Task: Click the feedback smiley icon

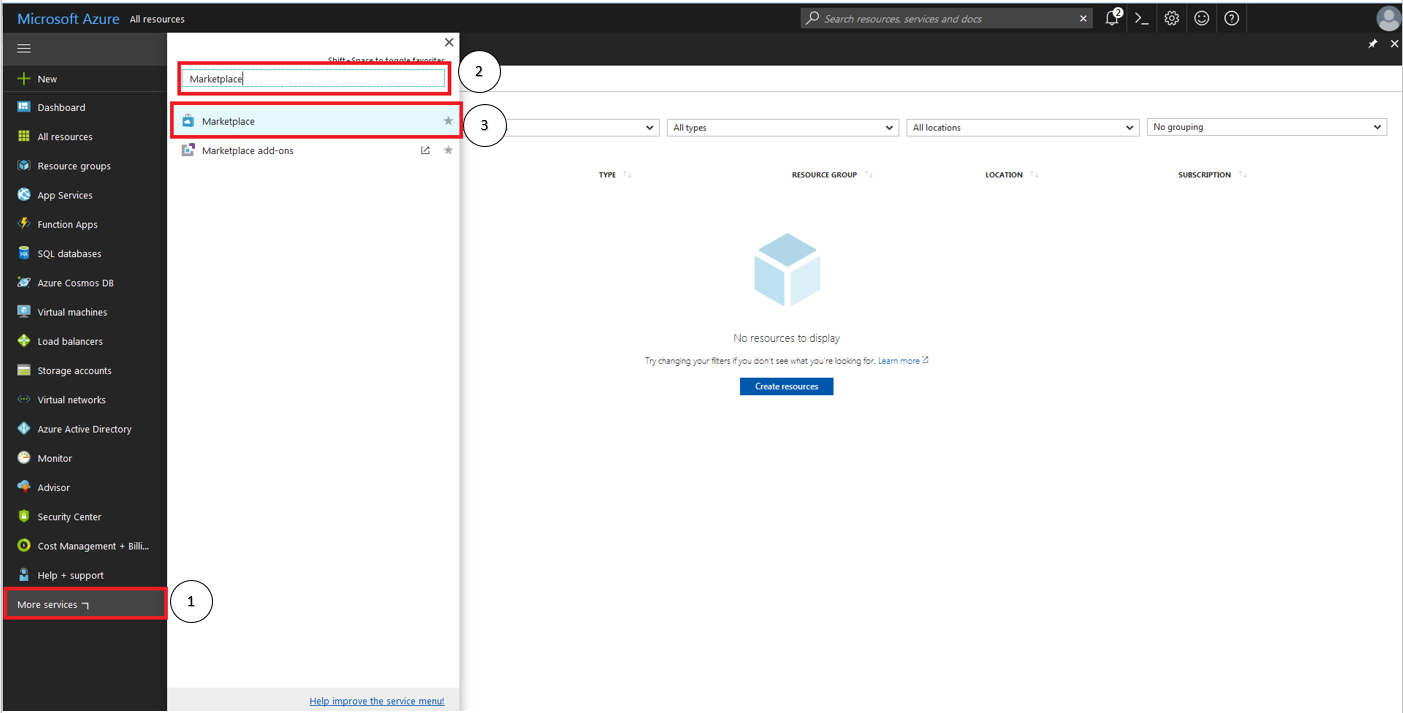Action: point(1201,18)
